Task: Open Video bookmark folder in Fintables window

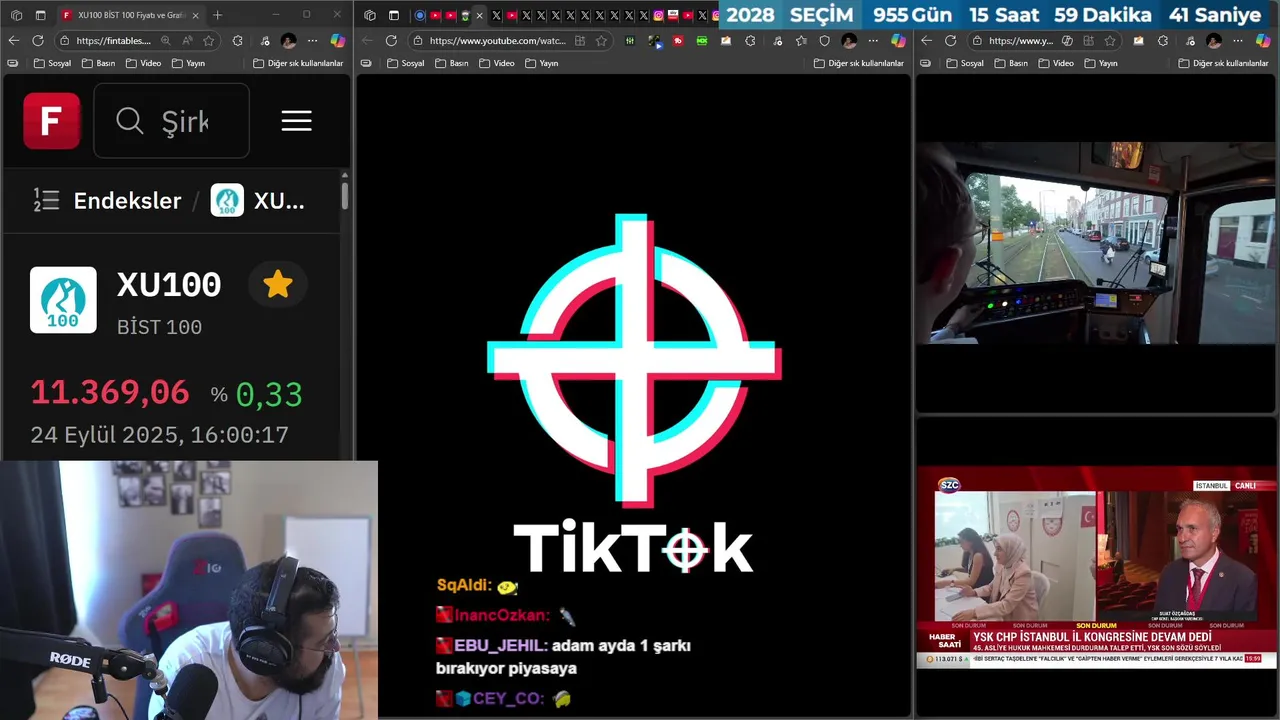Action: coord(143,63)
